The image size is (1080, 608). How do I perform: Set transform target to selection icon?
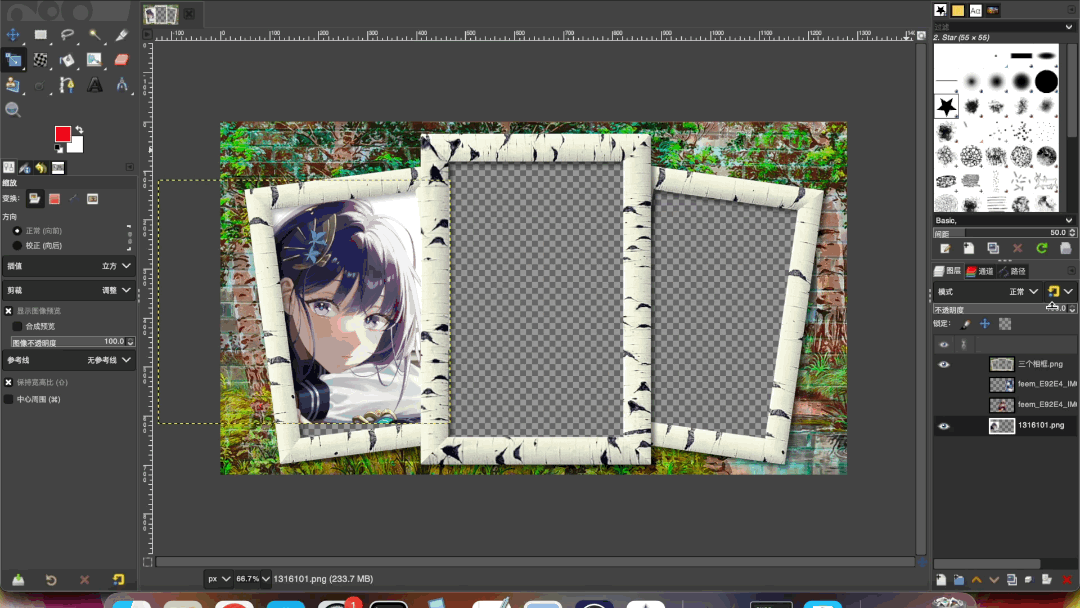coord(54,199)
